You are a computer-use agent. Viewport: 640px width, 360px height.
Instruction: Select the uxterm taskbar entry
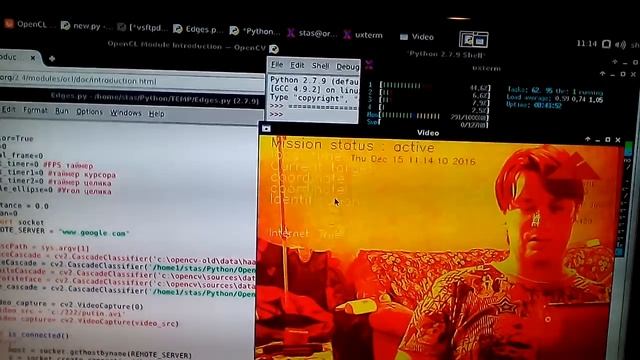click(363, 35)
